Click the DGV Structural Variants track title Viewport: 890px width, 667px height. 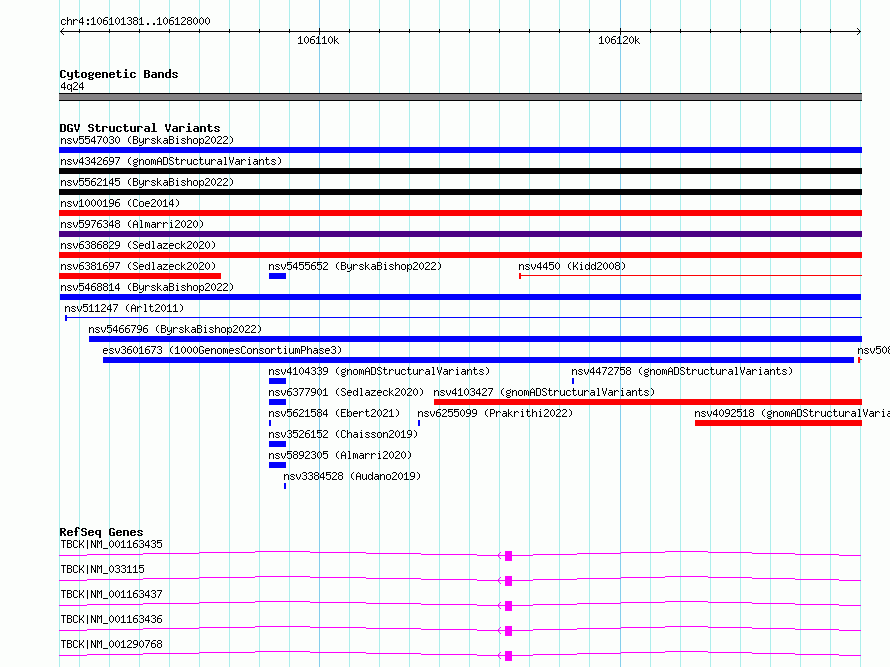point(140,128)
